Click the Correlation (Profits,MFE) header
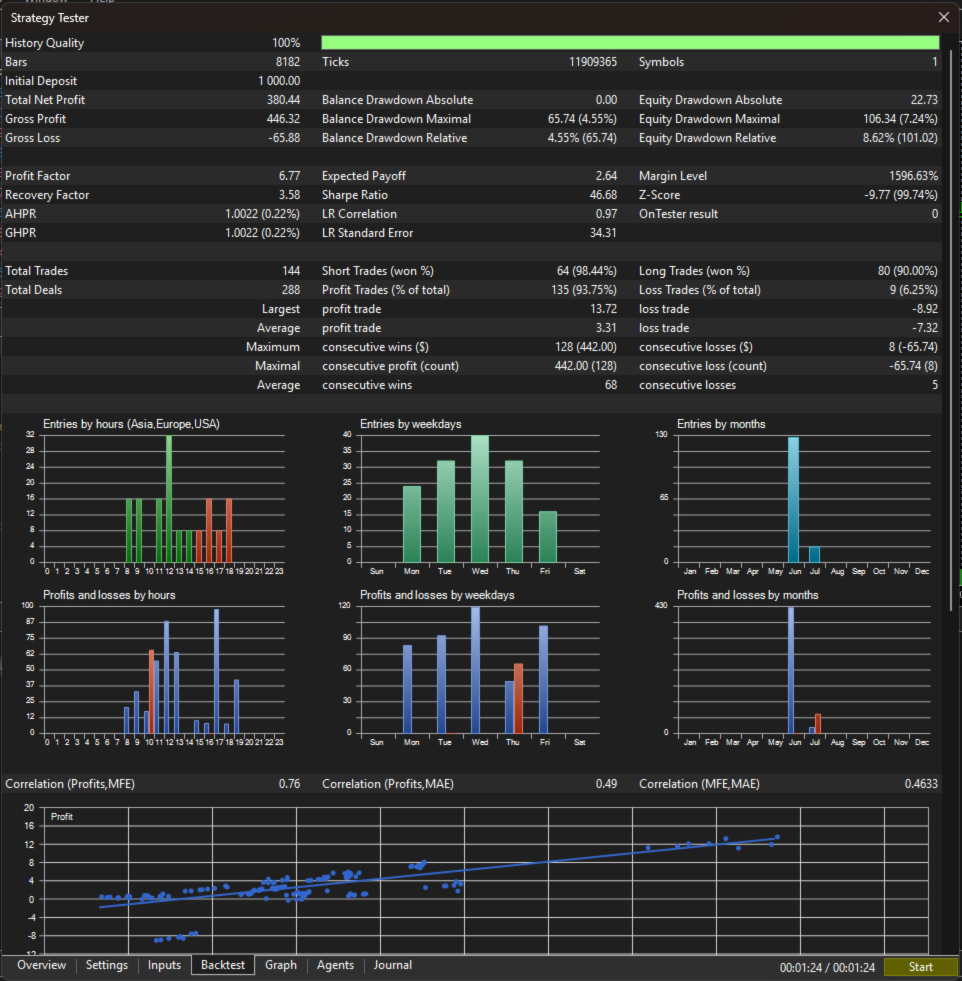The height and width of the screenshot is (981, 962). coord(70,784)
